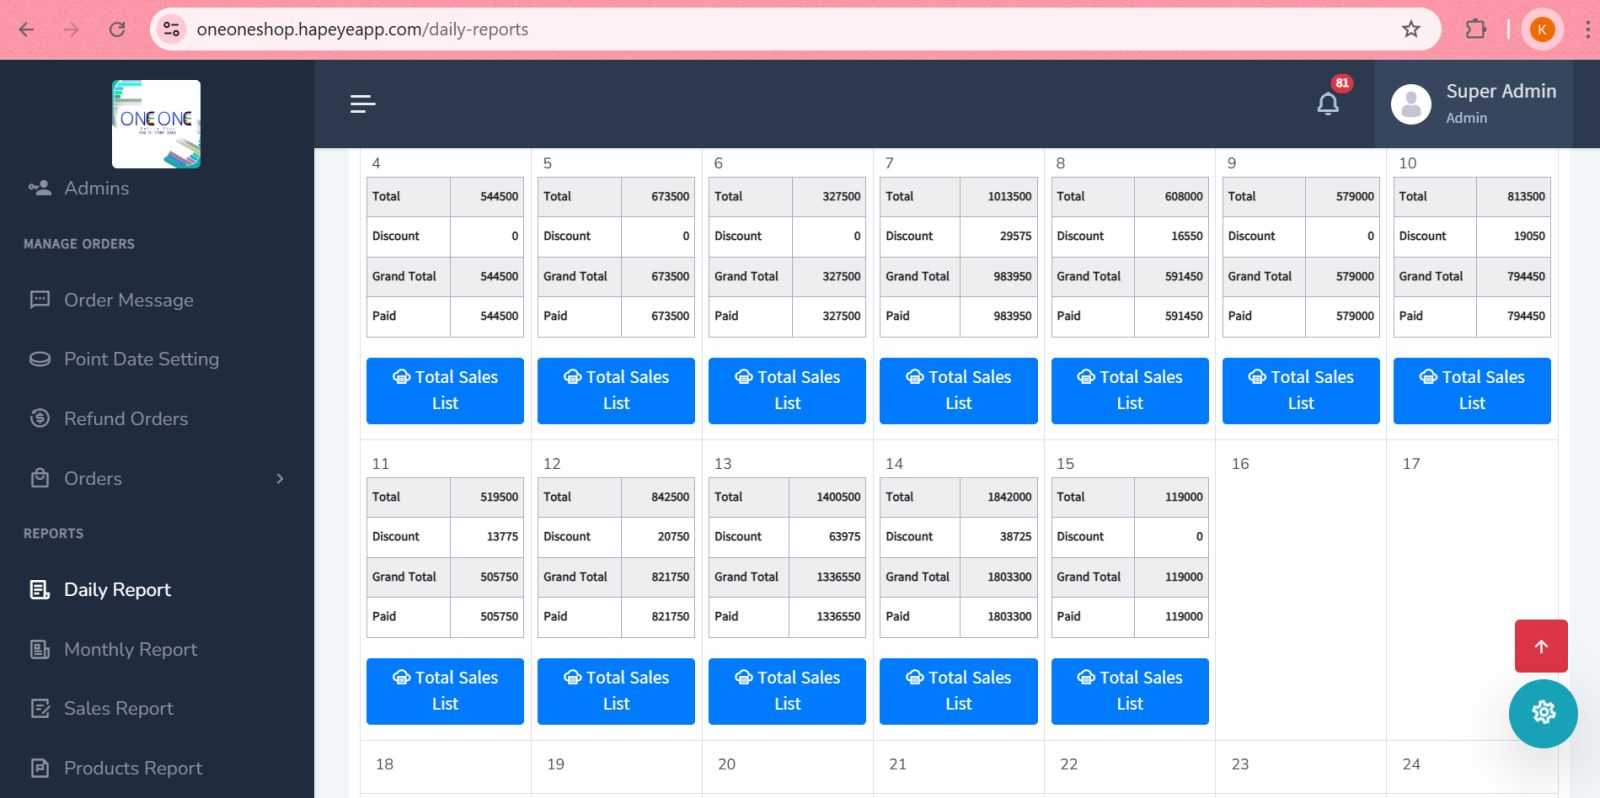Open Sales Report page
Viewport: 1600px width, 798px height.
coord(118,709)
